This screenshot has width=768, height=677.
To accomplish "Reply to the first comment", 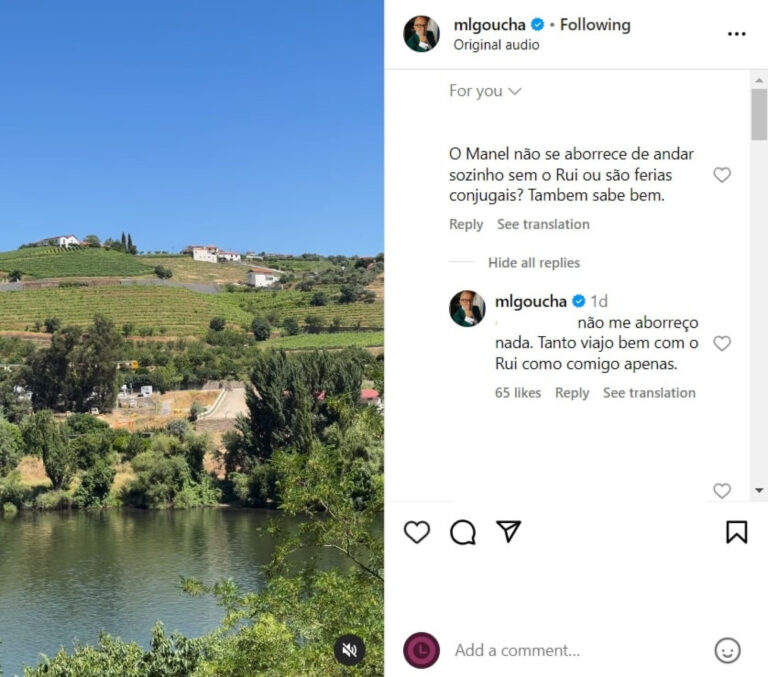I will [466, 224].
